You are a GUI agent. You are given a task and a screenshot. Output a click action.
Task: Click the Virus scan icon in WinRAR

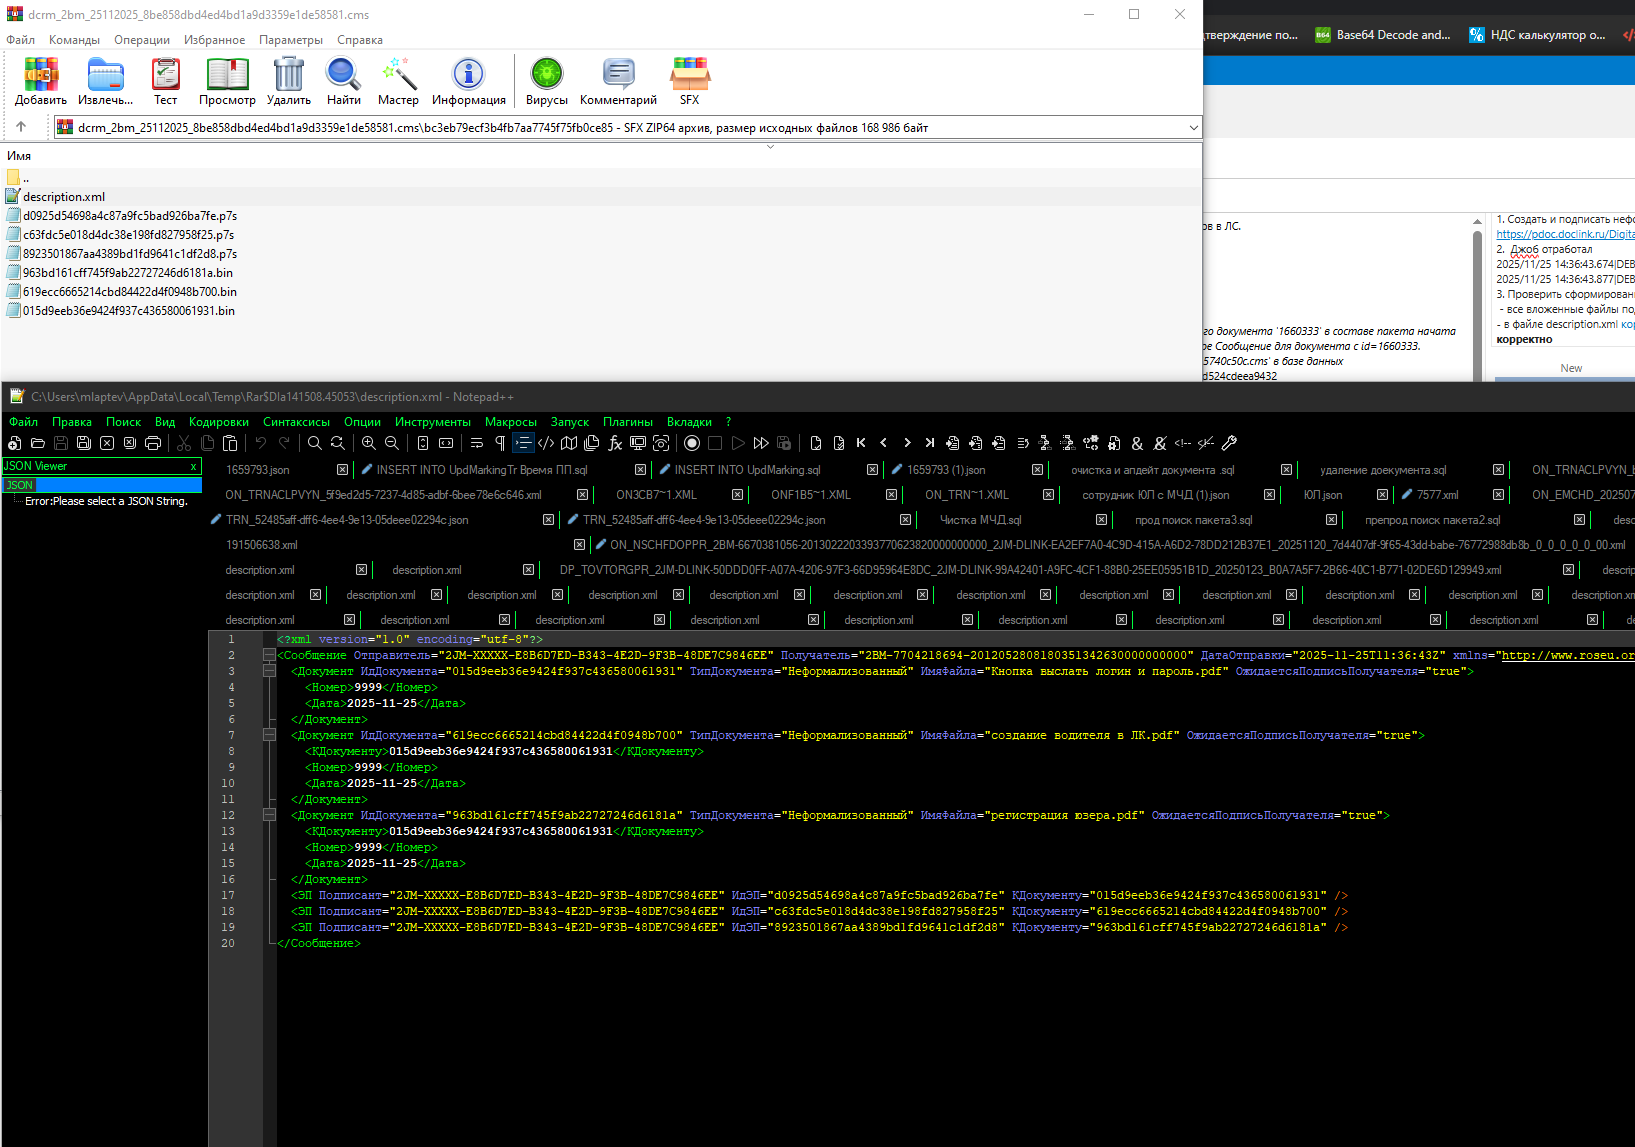pos(546,81)
